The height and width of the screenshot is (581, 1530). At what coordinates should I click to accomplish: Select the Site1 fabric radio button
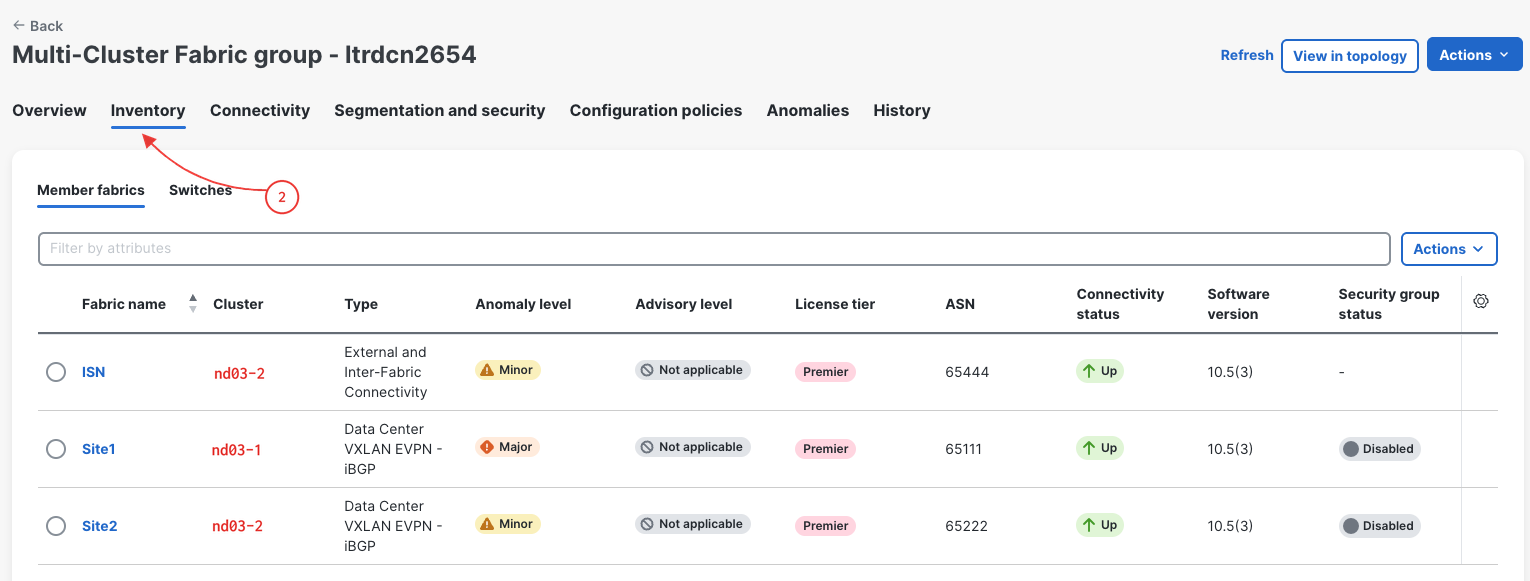56,449
